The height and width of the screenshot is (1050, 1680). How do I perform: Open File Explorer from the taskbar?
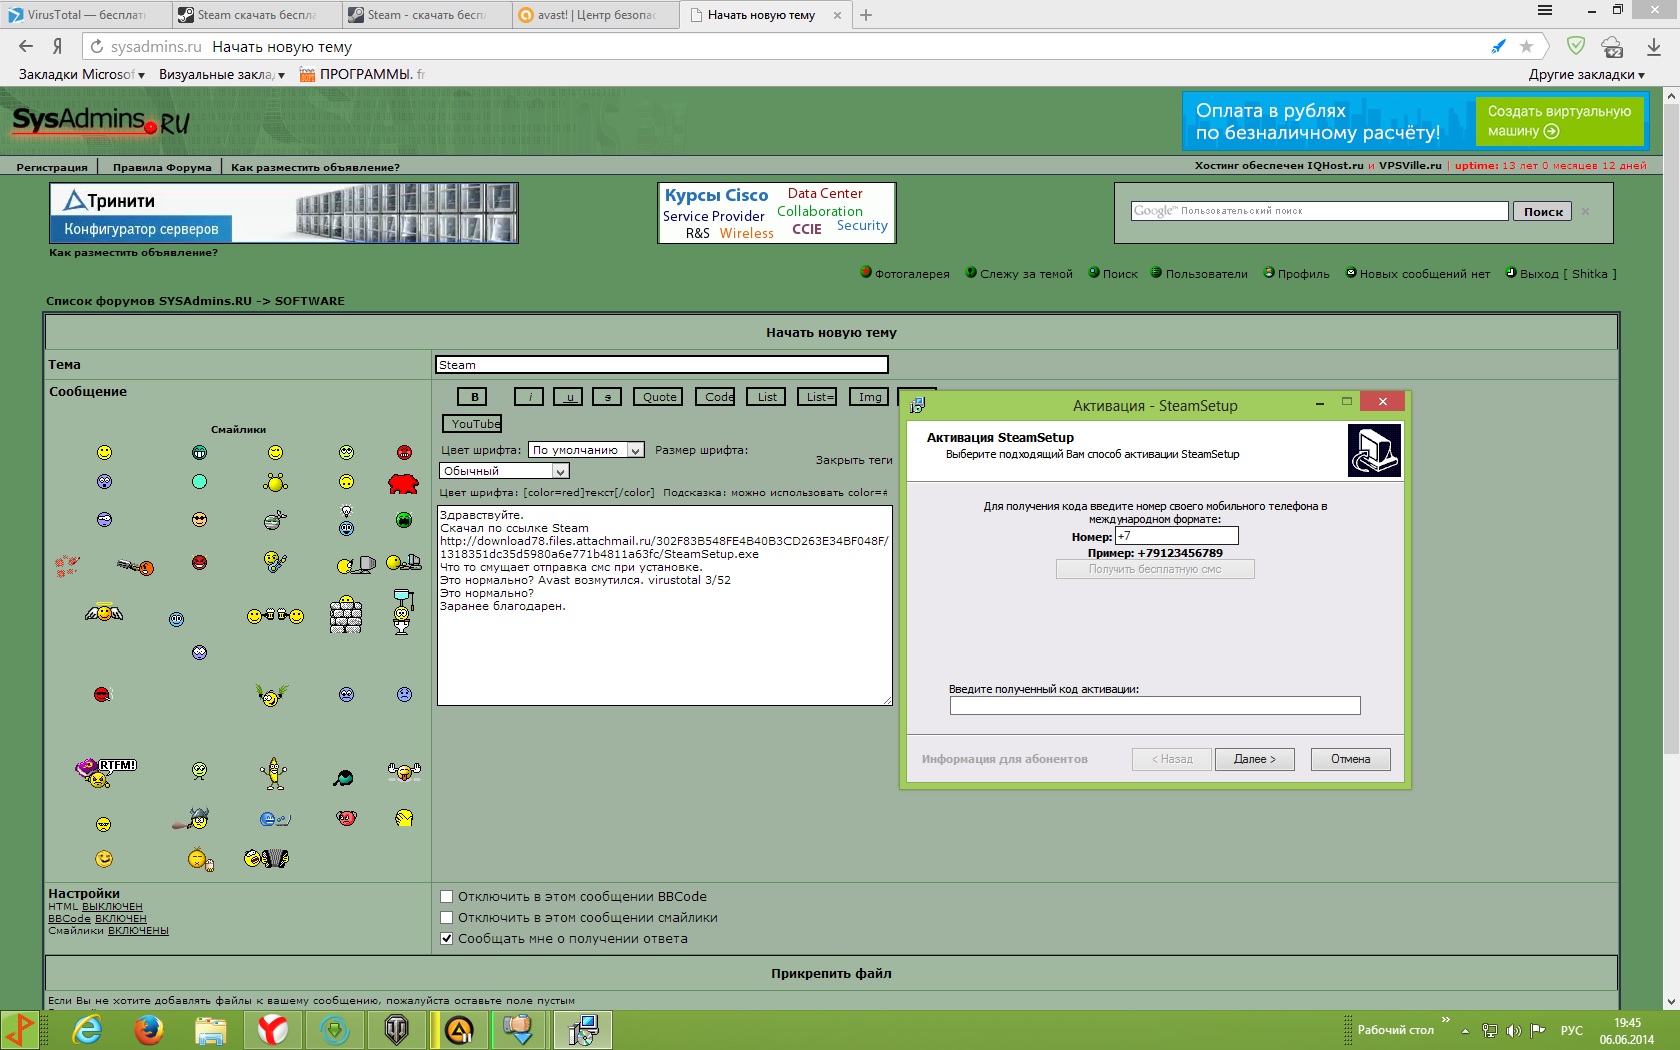pyautogui.click(x=210, y=1030)
